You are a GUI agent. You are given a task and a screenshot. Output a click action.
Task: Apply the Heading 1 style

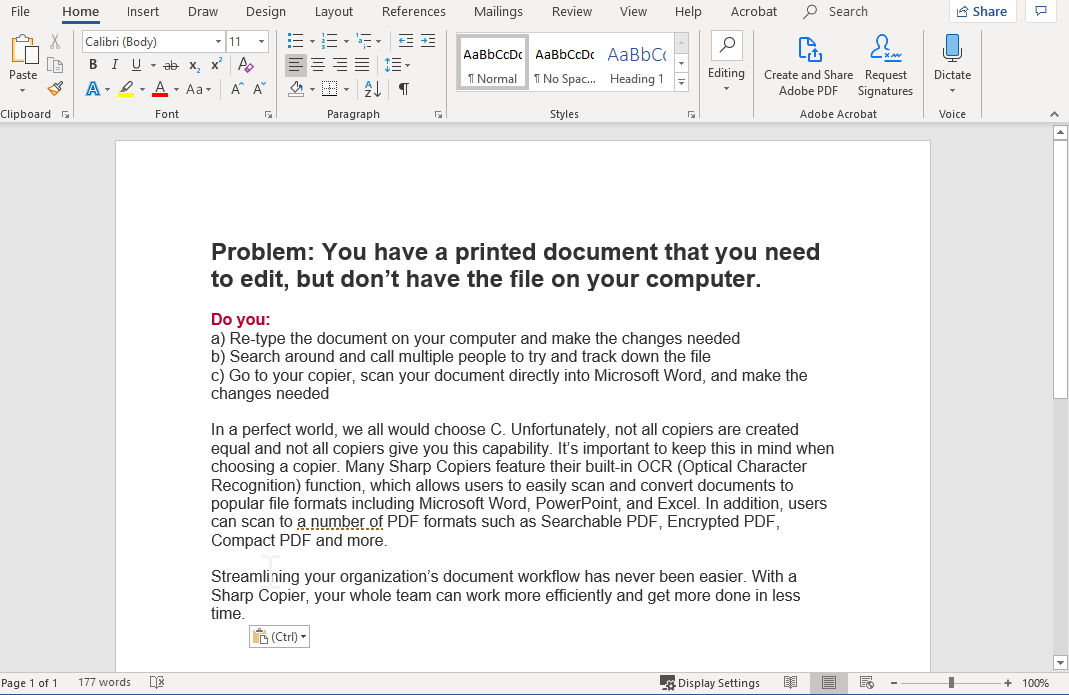[637, 63]
